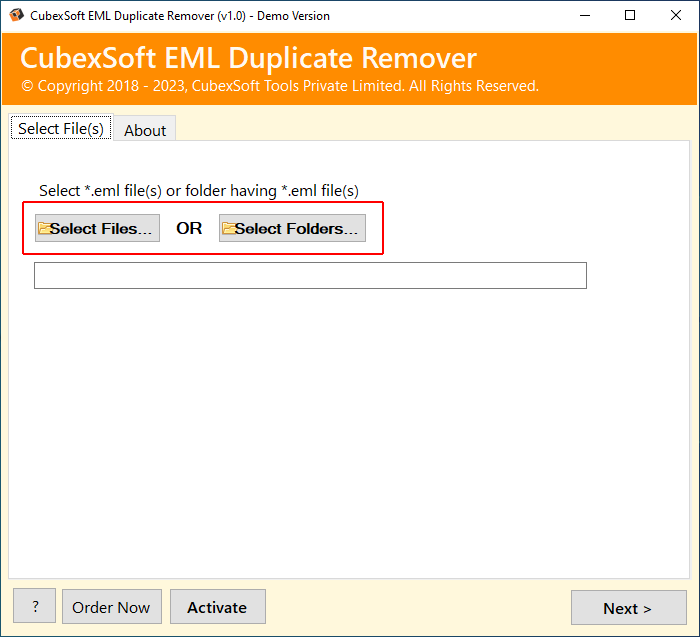Click the CubexSoft app logo icon in title bar

(16, 15)
